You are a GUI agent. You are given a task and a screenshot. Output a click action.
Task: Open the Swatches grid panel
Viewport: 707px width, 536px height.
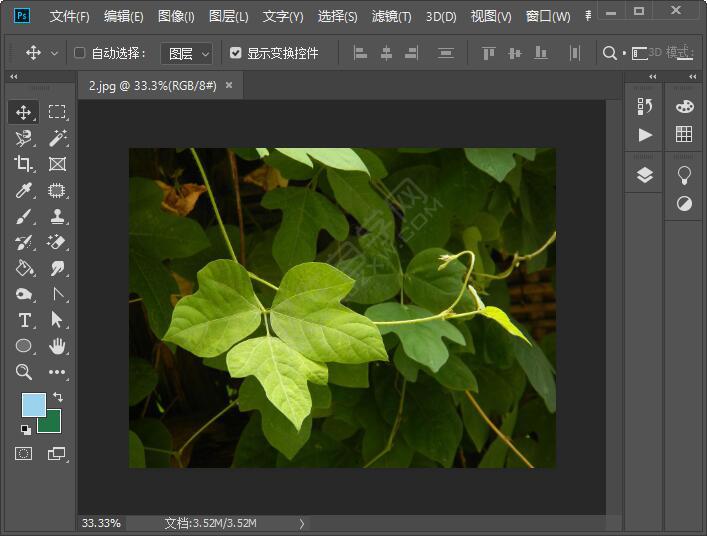pyautogui.click(x=684, y=134)
